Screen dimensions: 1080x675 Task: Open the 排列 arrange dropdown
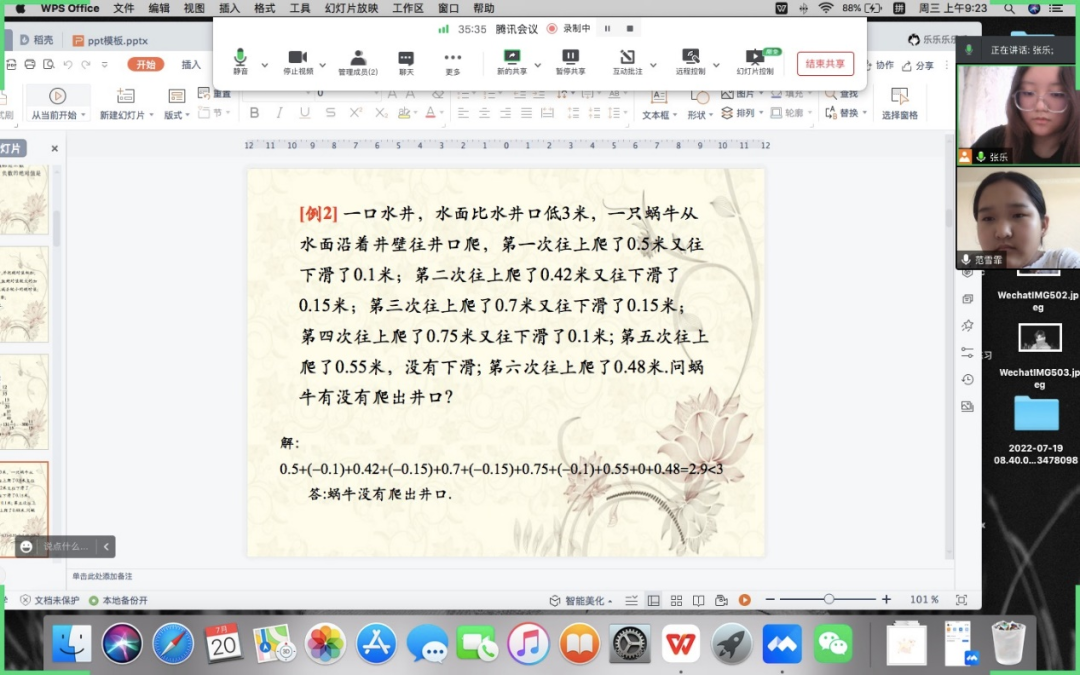[x=742, y=113]
